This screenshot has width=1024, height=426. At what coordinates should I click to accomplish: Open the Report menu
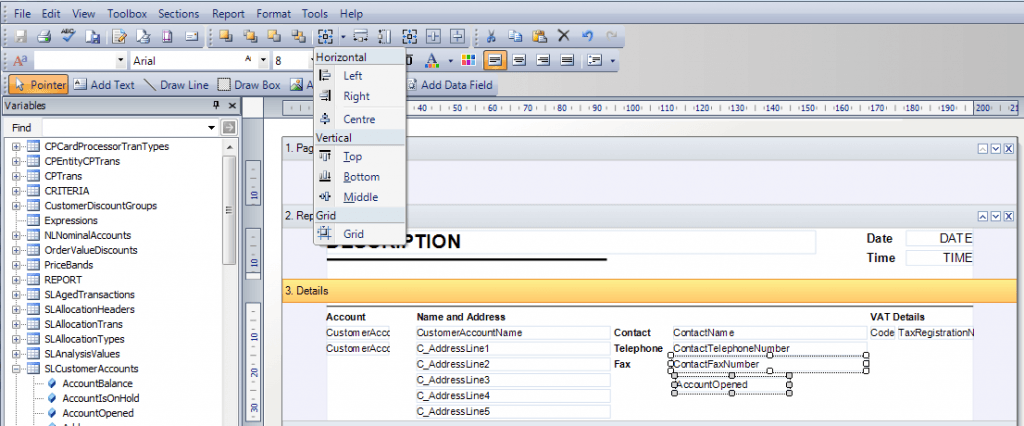pos(229,13)
